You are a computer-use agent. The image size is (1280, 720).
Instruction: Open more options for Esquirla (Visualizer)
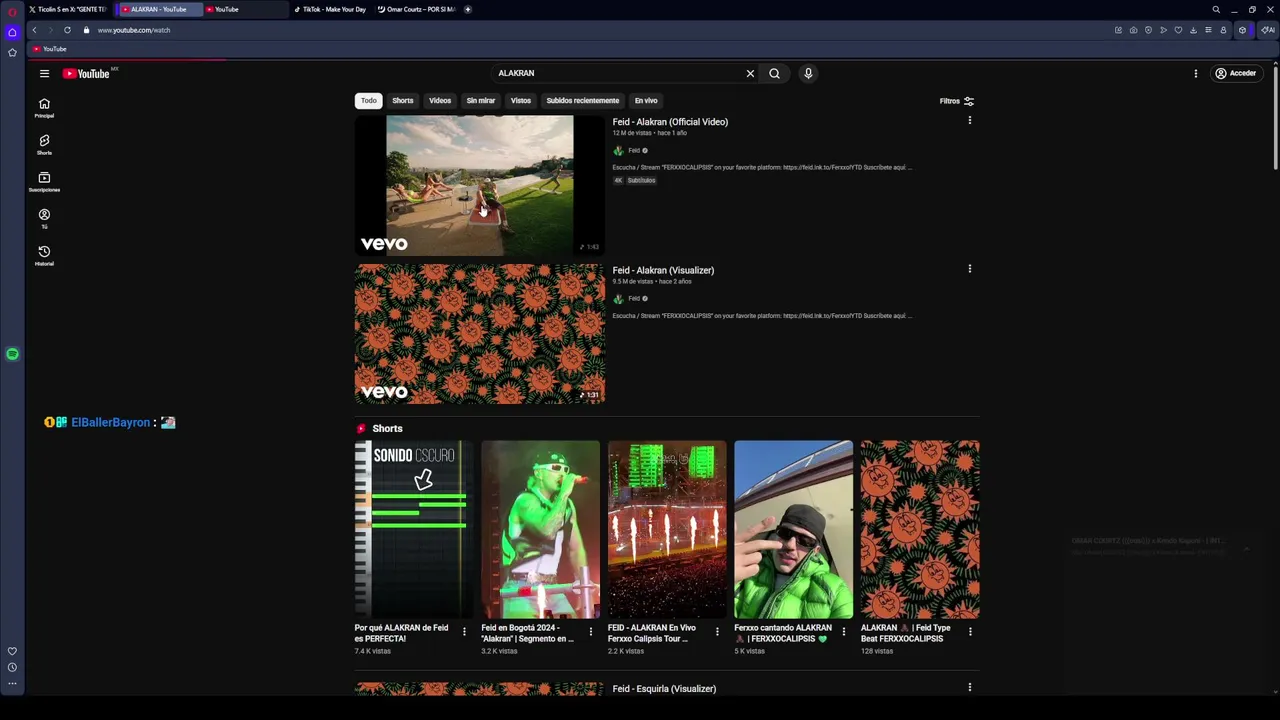click(x=969, y=687)
